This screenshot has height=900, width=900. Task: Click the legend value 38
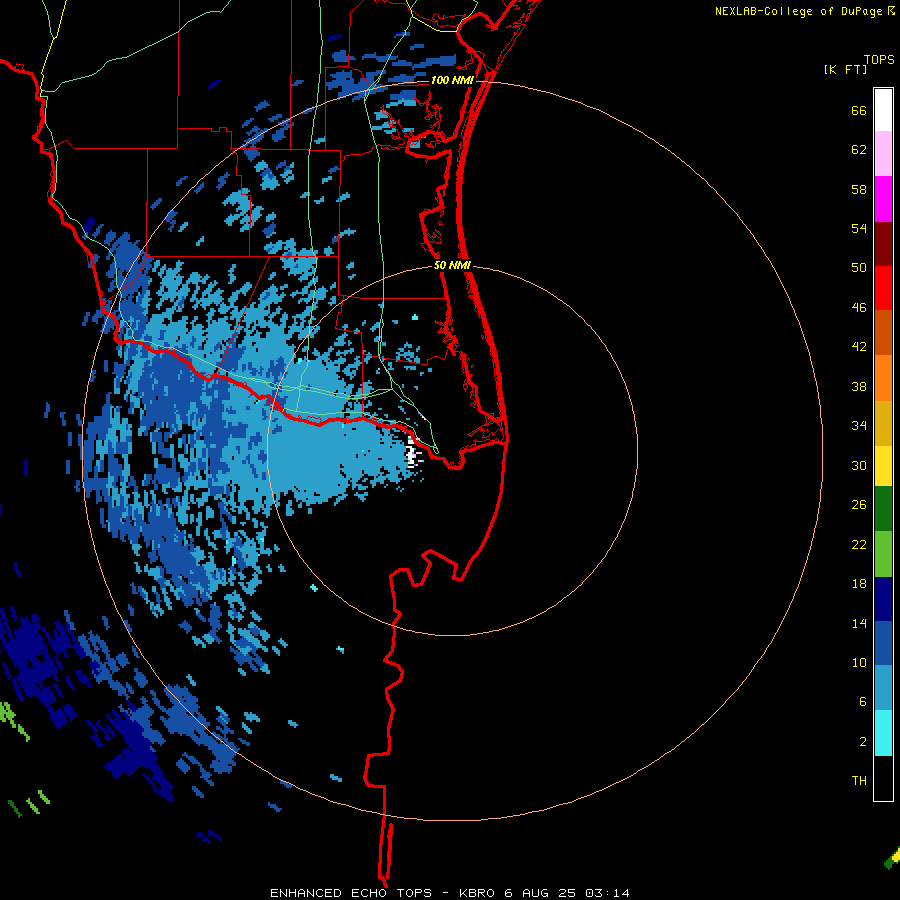point(859,387)
